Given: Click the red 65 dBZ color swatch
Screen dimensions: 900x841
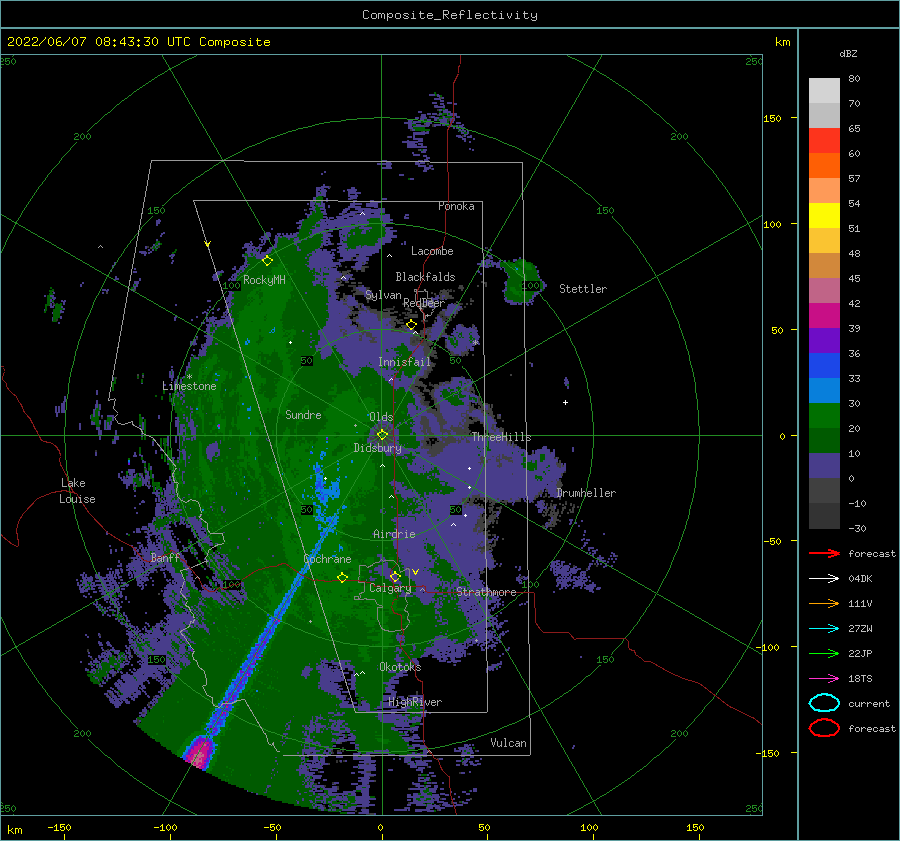Looking at the screenshot, I should coord(824,140).
